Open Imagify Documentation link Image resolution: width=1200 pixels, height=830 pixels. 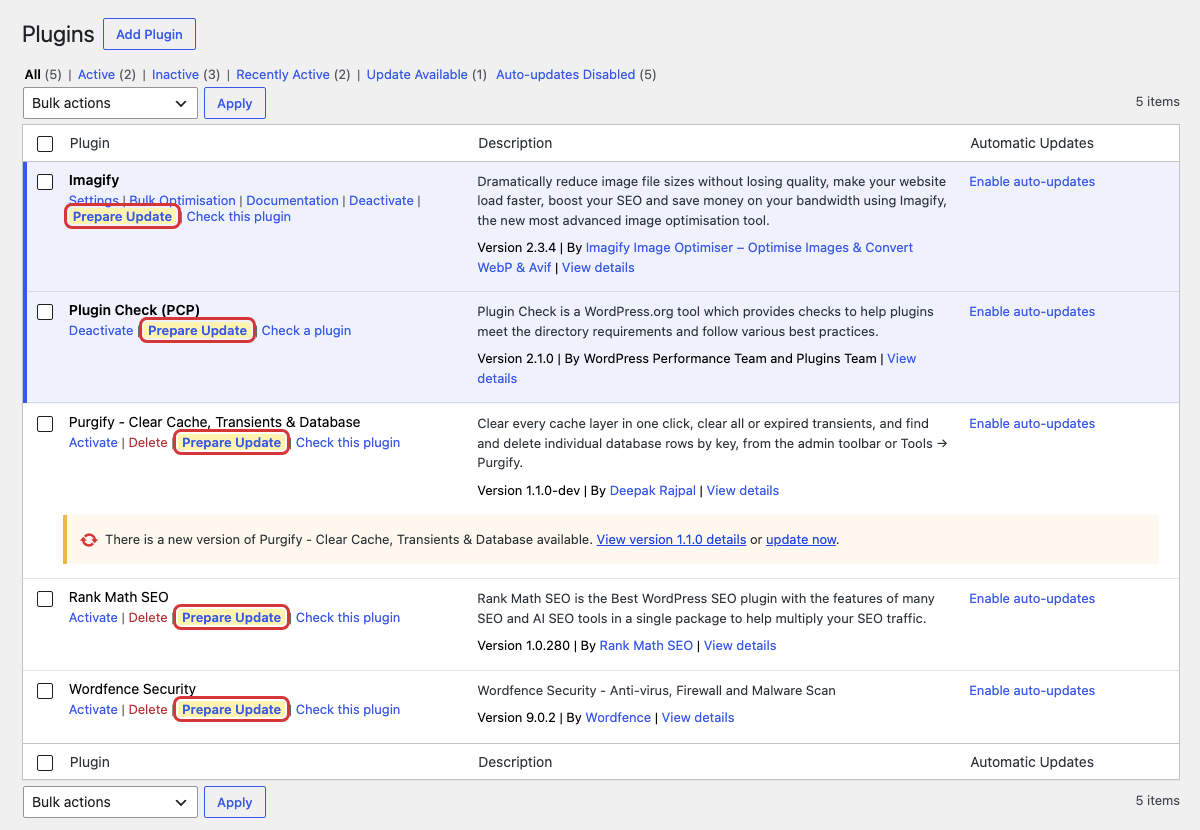(292, 201)
